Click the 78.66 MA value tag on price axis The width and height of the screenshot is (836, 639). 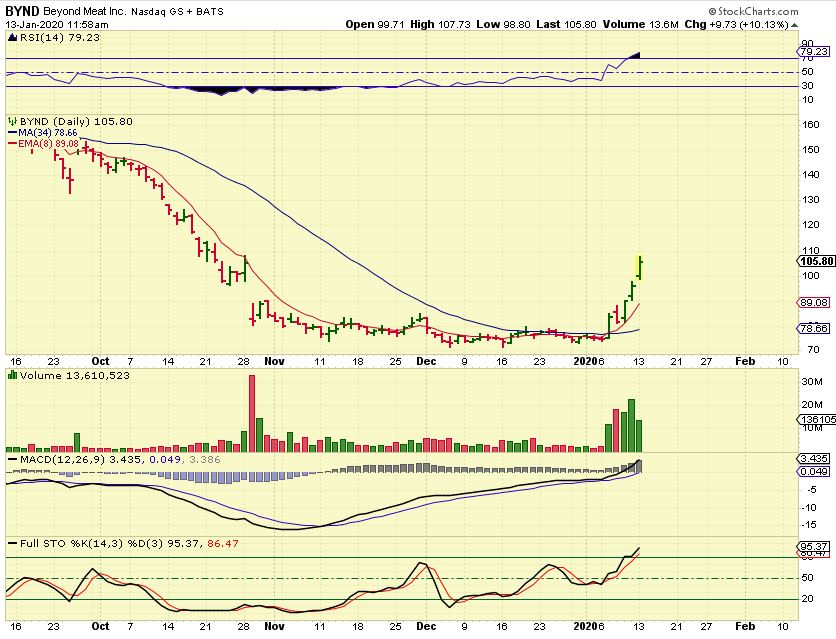pyautogui.click(x=814, y=329)
